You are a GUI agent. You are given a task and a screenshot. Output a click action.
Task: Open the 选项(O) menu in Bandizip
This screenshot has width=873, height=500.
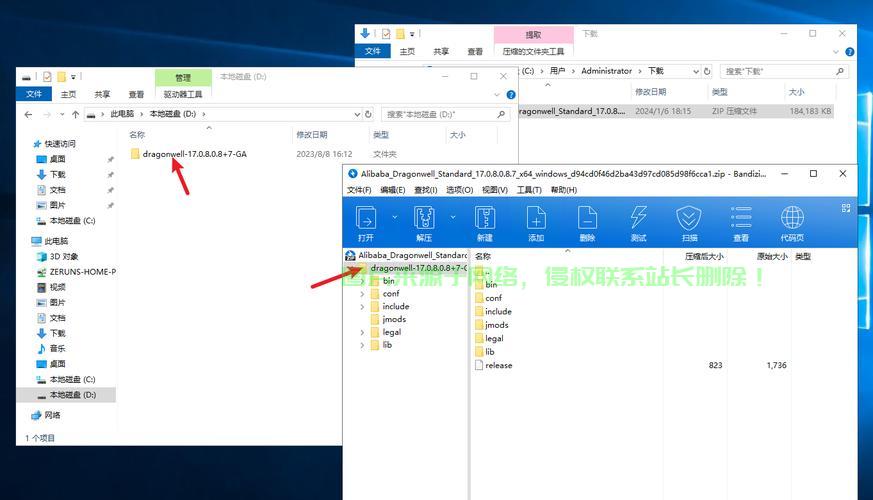(x=459, y=190)
